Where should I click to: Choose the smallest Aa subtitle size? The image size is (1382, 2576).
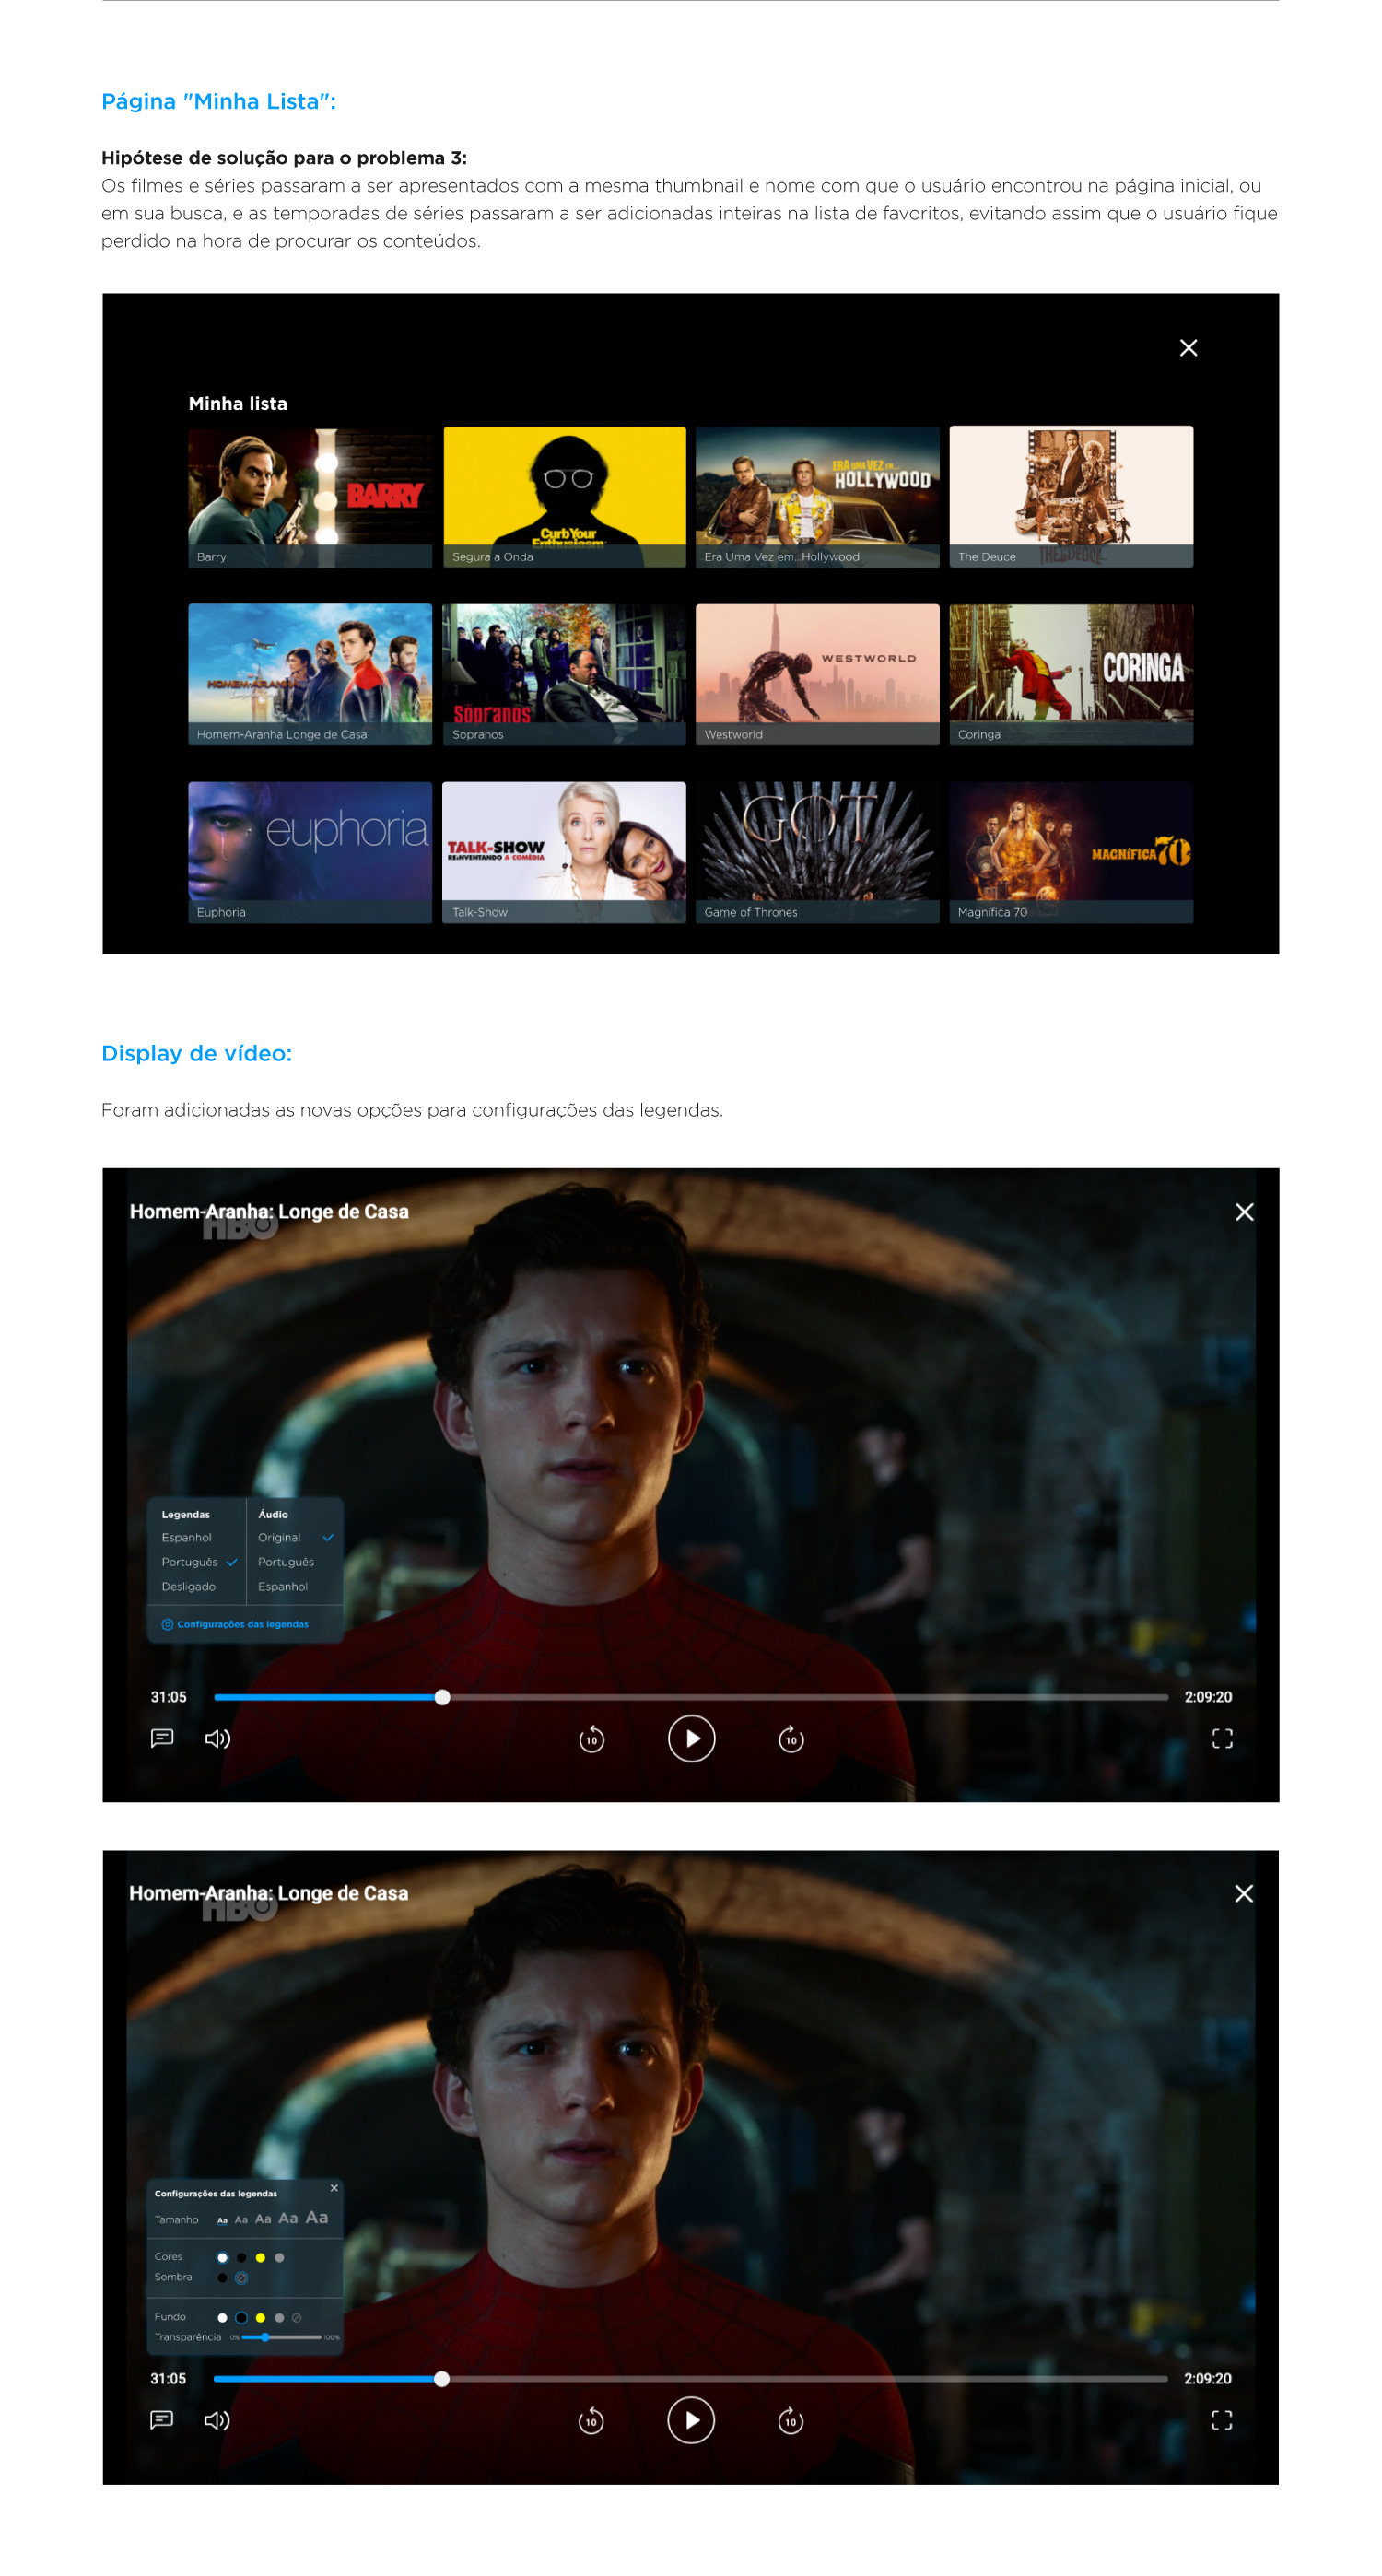tap(223, 2220)
